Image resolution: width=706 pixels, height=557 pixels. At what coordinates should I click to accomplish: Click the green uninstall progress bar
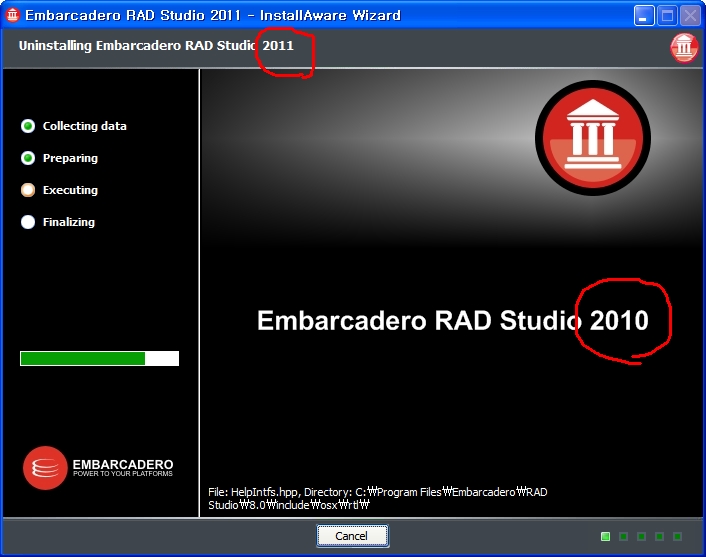click(99, 358)
